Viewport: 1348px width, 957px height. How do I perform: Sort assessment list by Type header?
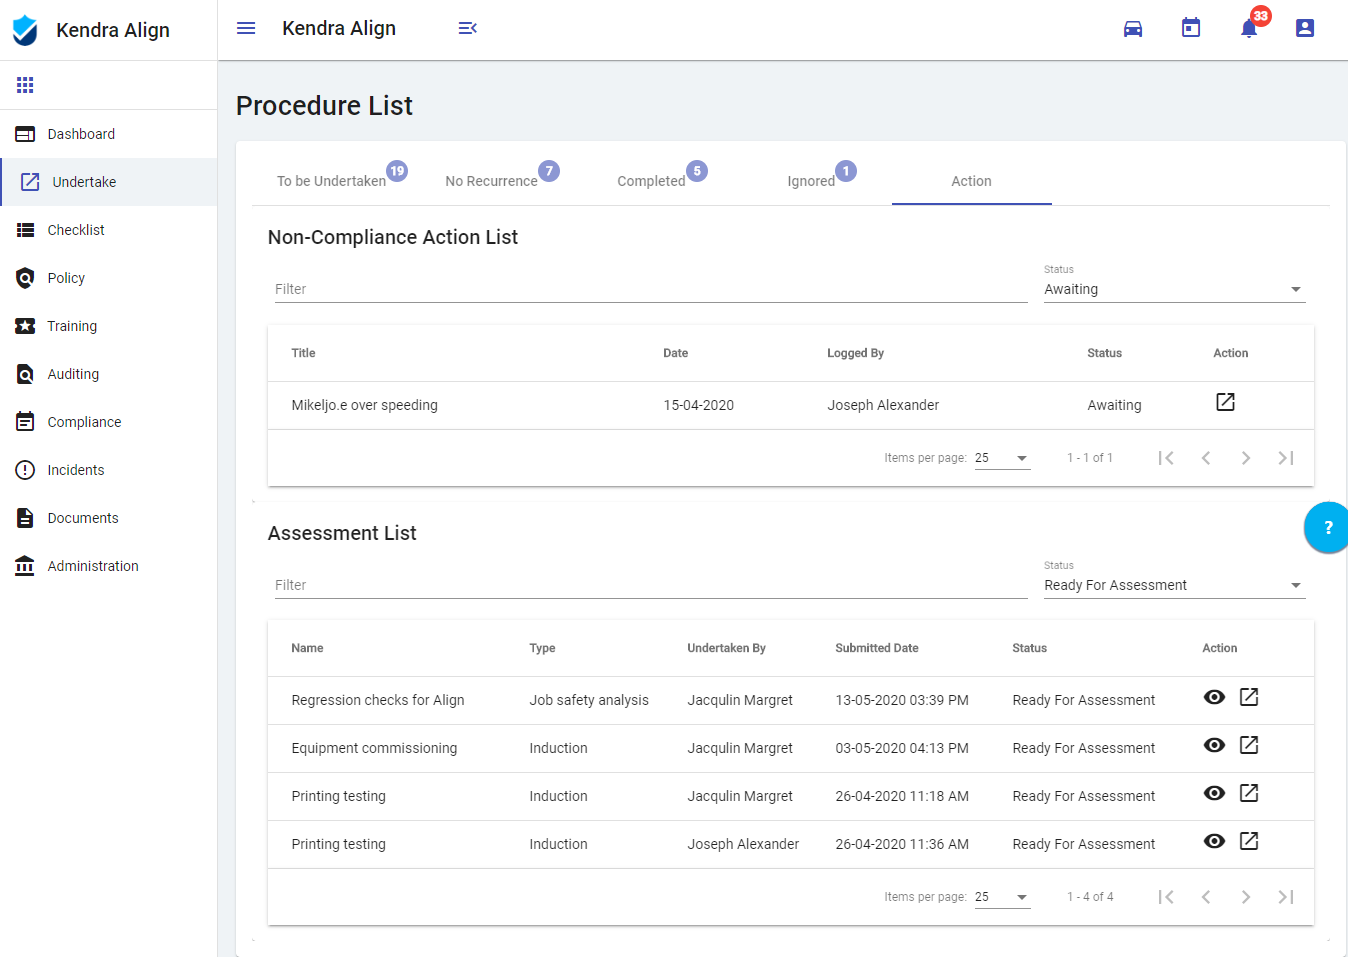point(542,648)
